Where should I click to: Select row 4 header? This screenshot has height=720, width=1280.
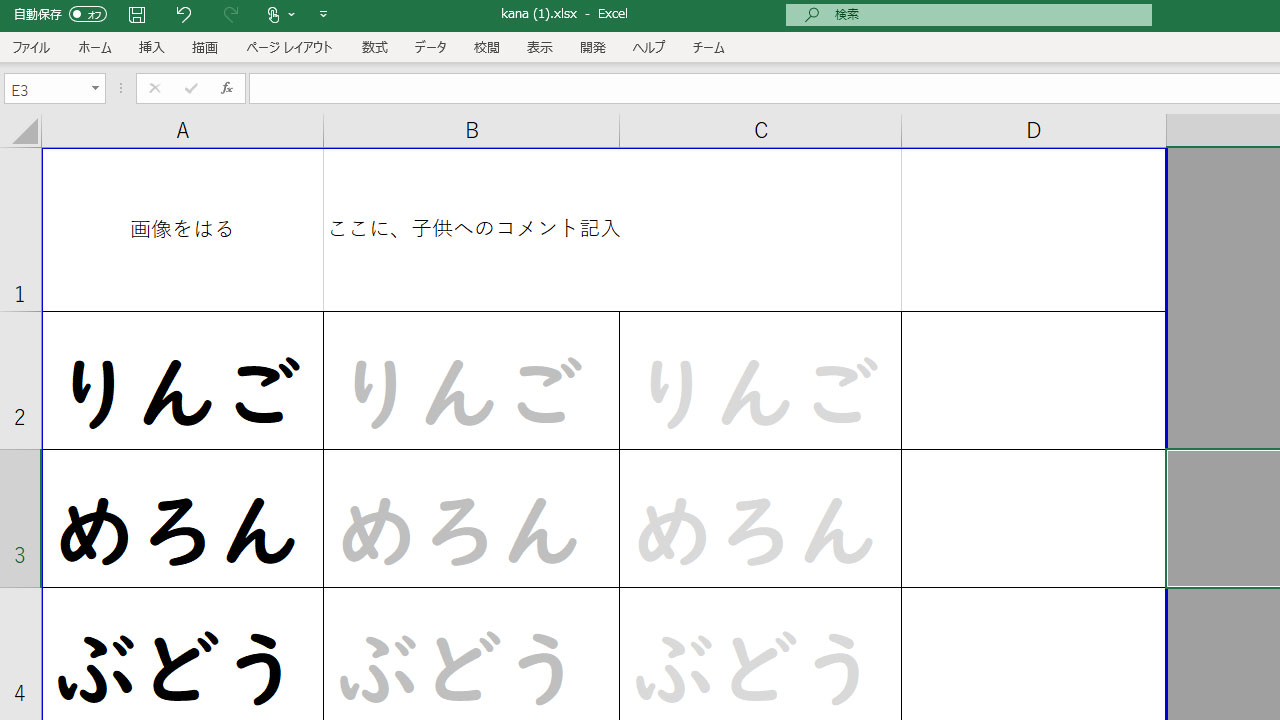click(x=20, y=654)
